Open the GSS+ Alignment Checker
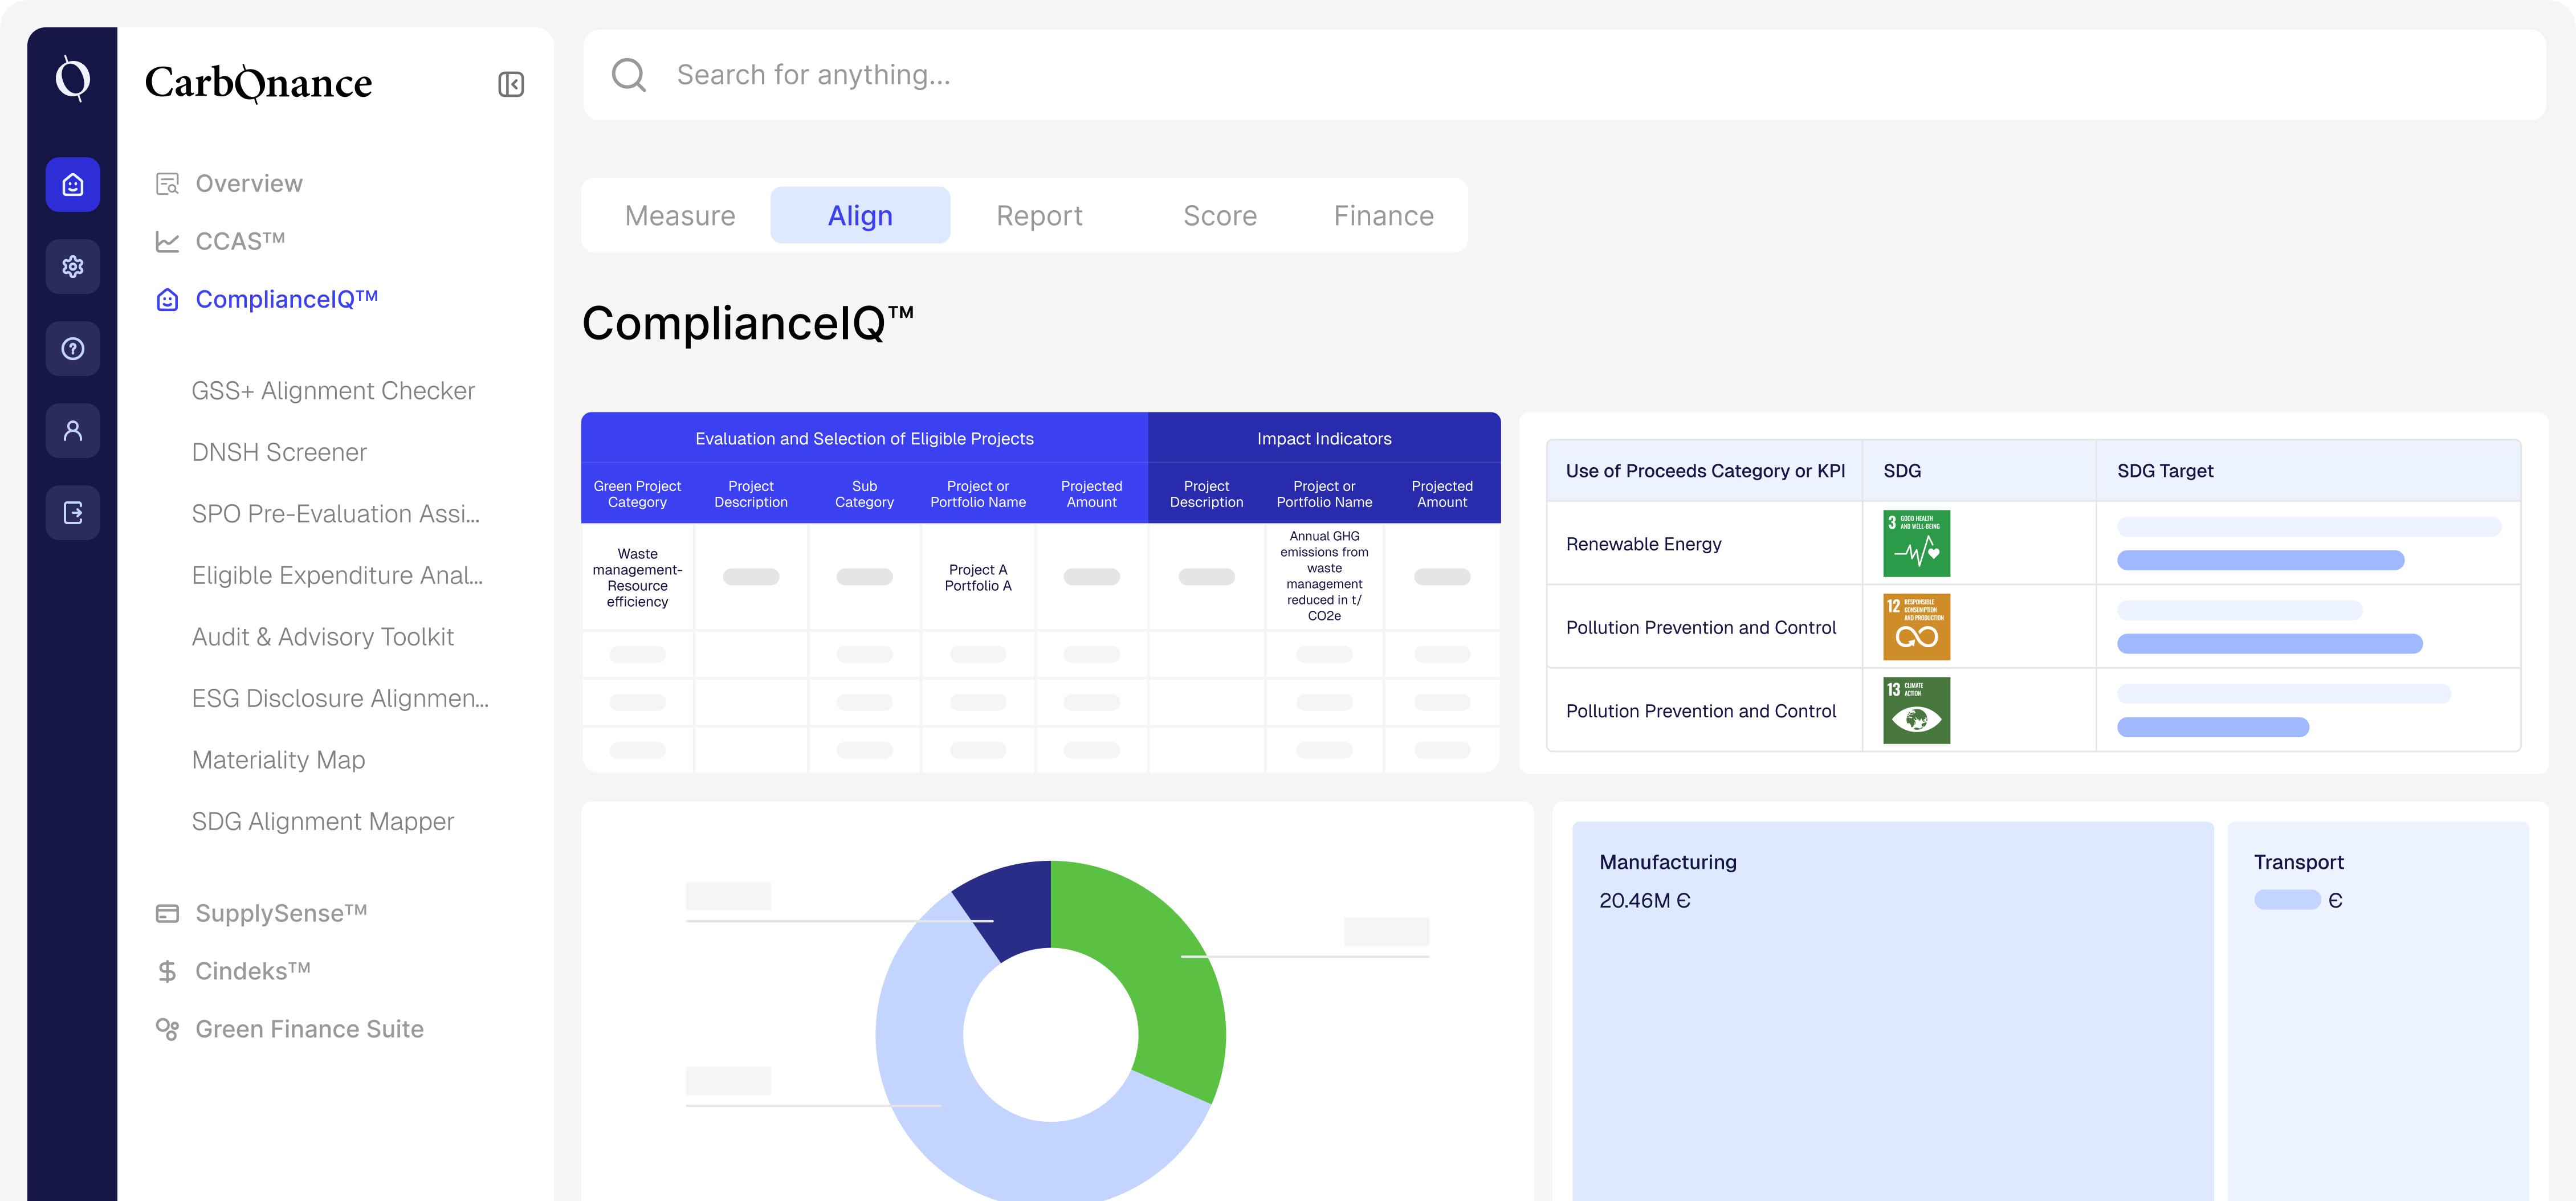Screen dimensions: 2576x1201 point(333,390)
